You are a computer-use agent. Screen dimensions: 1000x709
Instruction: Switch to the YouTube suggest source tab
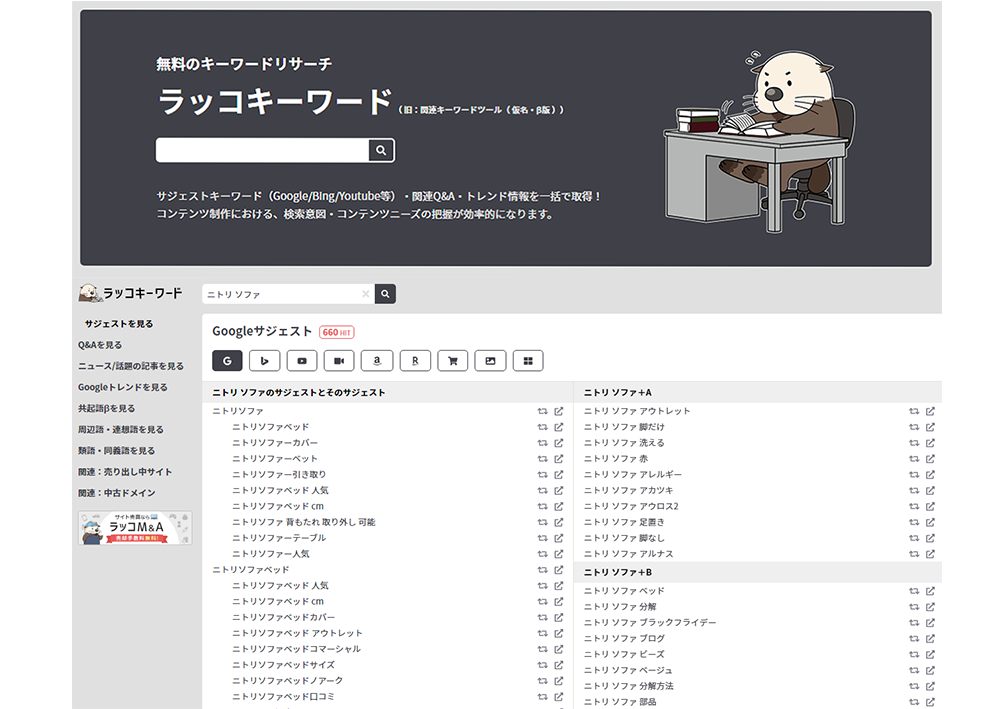pos(302,361)
